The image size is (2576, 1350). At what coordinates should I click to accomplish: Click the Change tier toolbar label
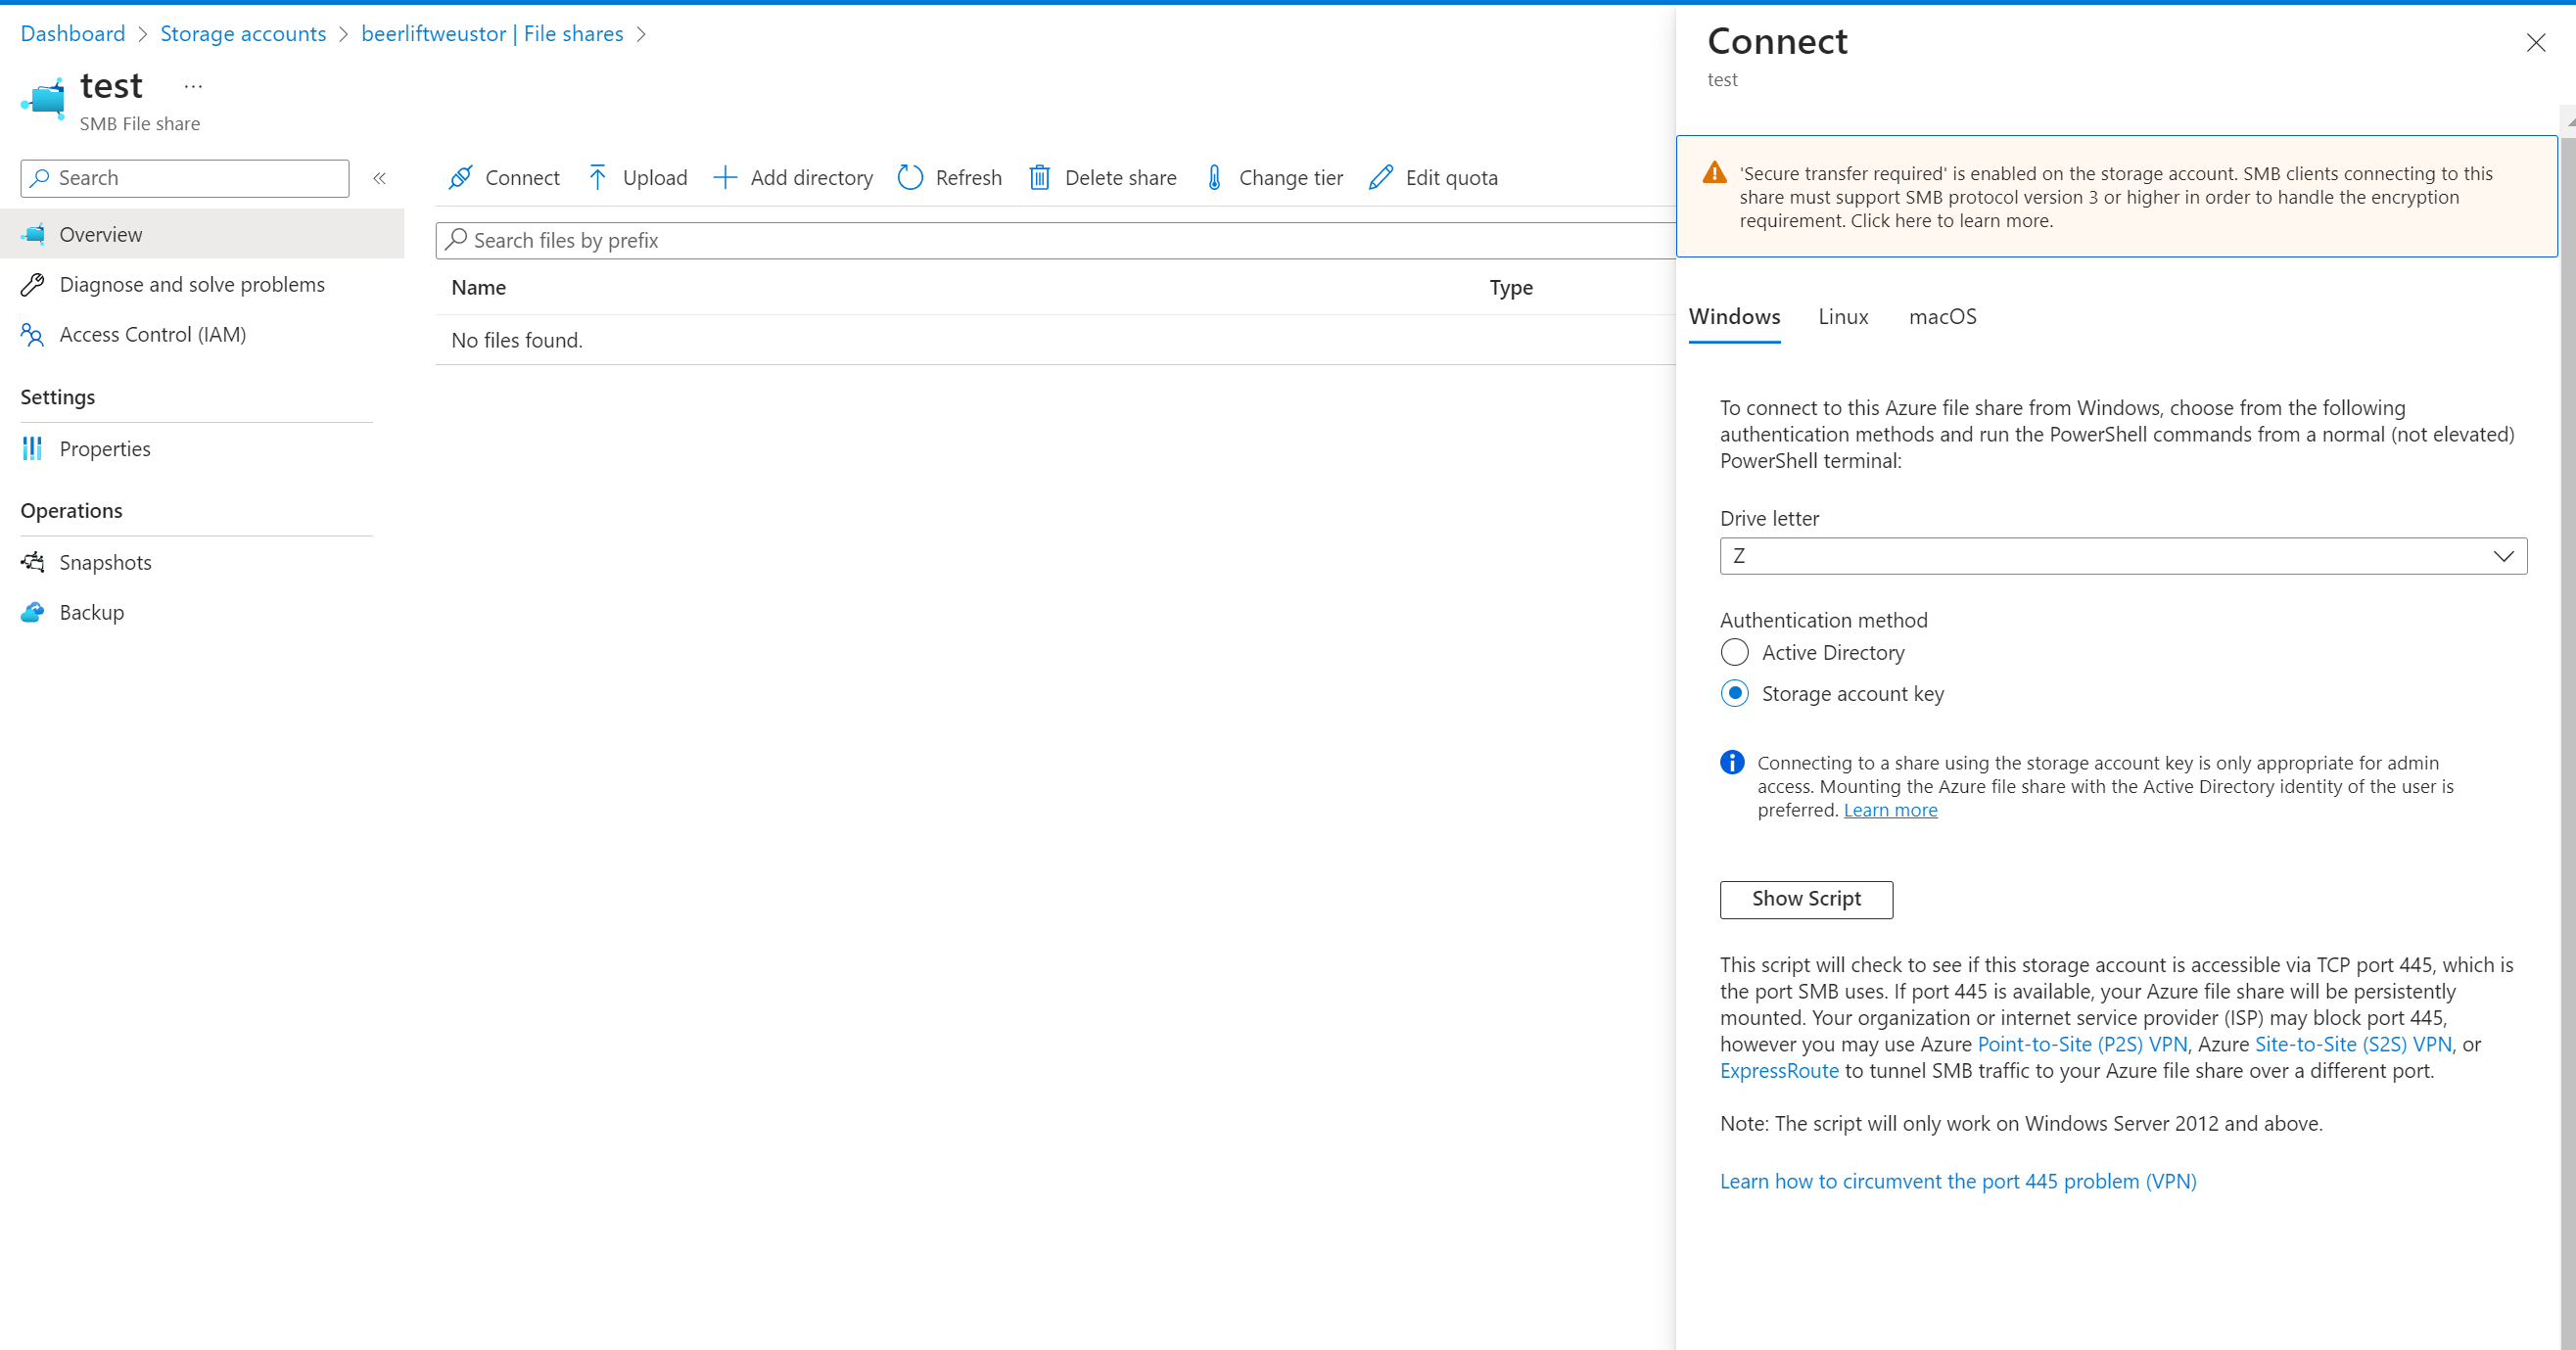click(1291, 178)
